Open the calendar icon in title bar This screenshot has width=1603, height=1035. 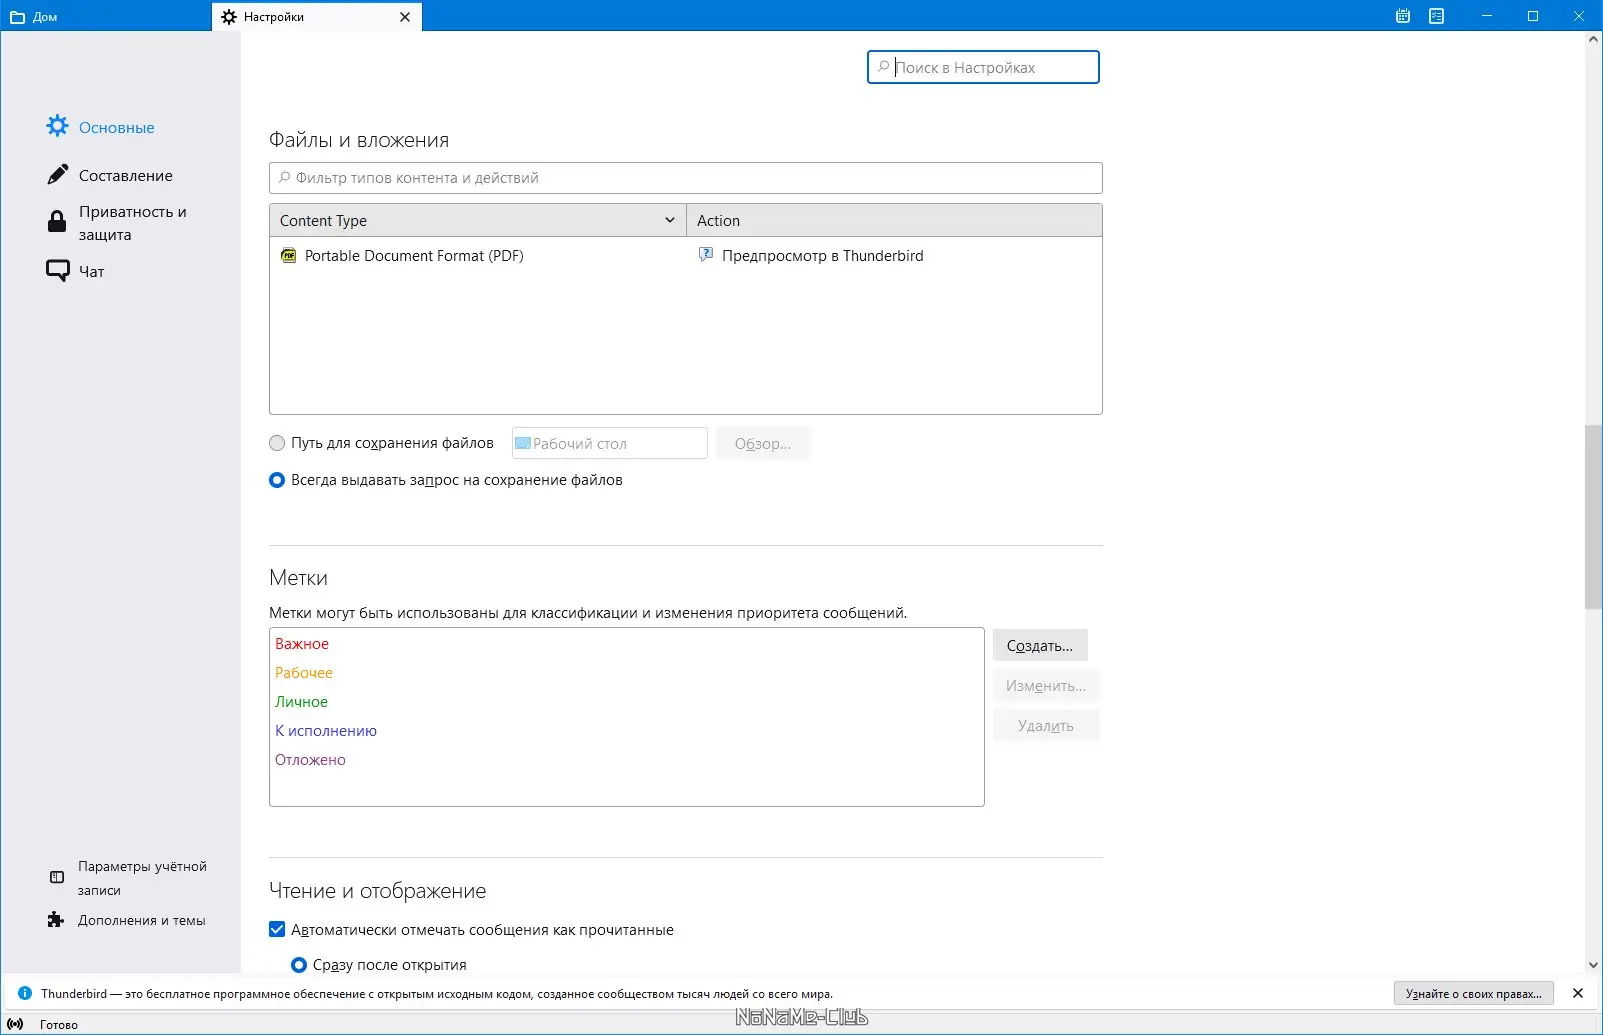point(1403,16)
